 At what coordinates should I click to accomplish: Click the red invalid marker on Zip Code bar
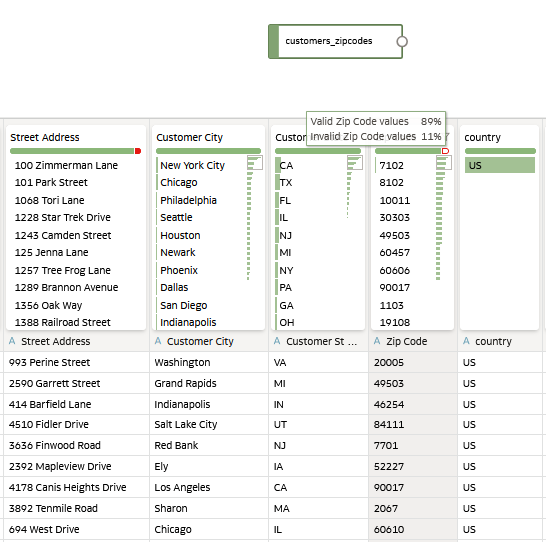(x=445, y=151)
